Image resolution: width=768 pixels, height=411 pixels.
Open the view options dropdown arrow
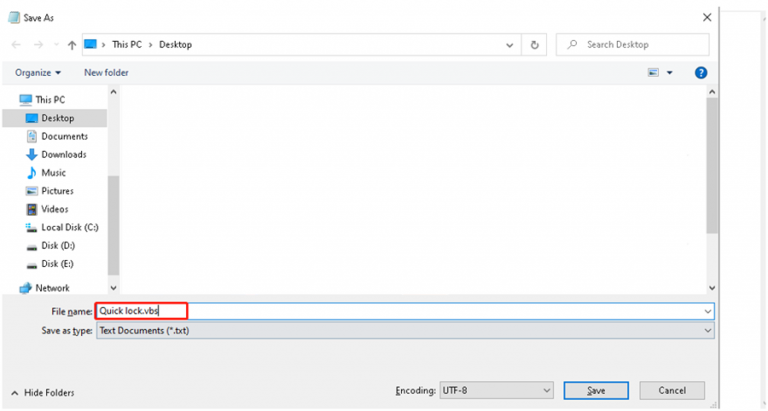[670, 73]
